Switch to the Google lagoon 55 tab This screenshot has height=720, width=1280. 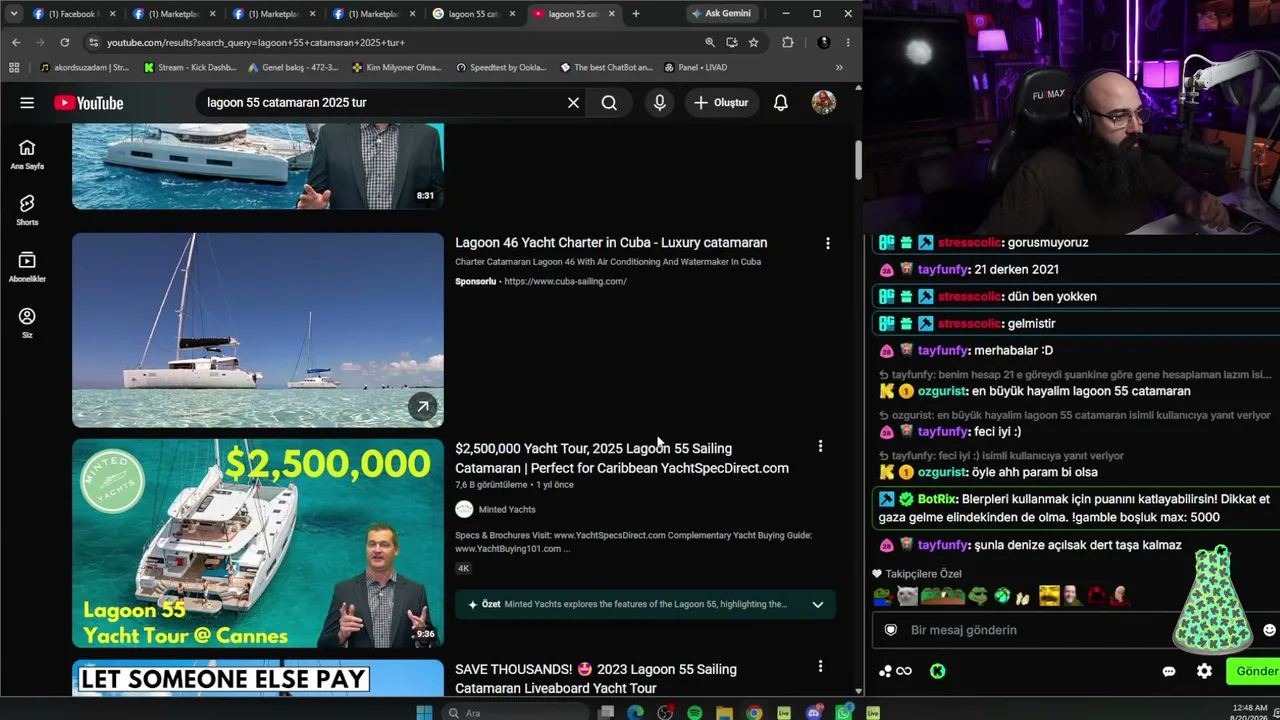(x=474, y=14)
